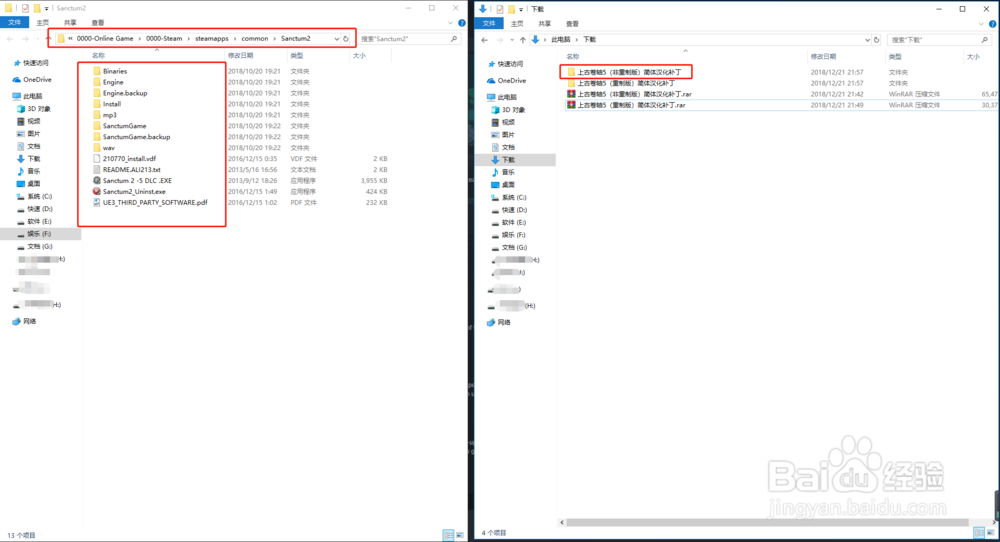Open help in the Sanctum2 window

462,23
